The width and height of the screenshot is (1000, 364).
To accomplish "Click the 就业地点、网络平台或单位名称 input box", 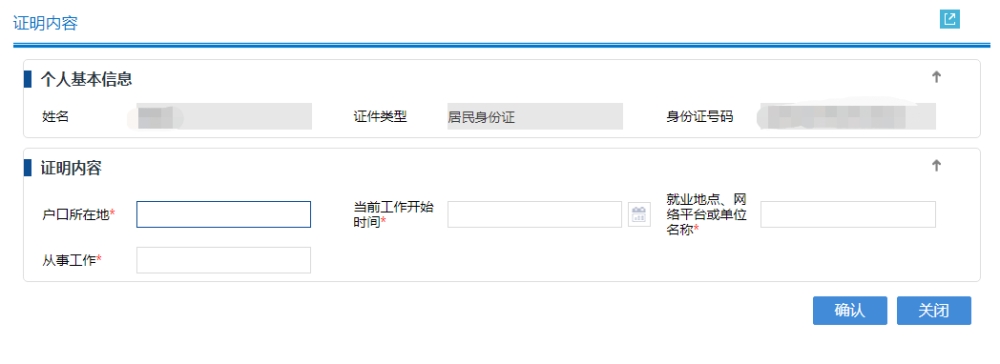I will (848, 214).
